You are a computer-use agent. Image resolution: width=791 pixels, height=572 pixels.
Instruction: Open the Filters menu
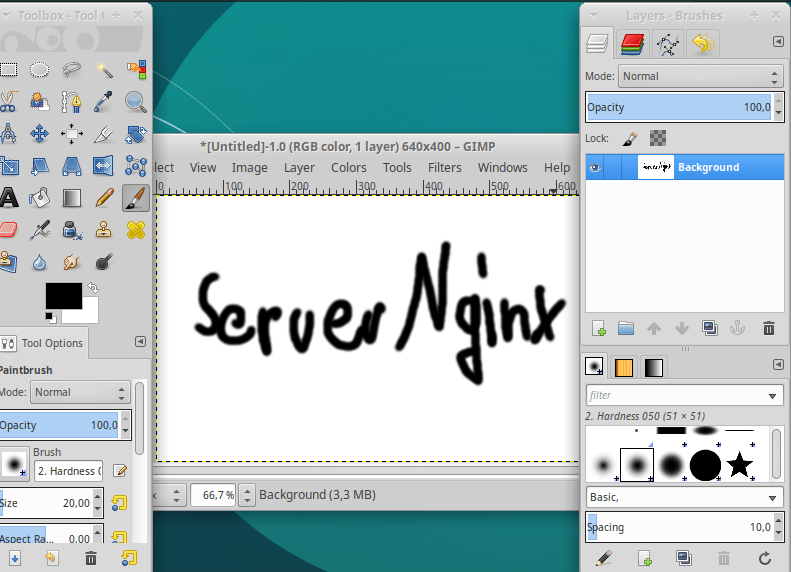[x=444, y=168]
